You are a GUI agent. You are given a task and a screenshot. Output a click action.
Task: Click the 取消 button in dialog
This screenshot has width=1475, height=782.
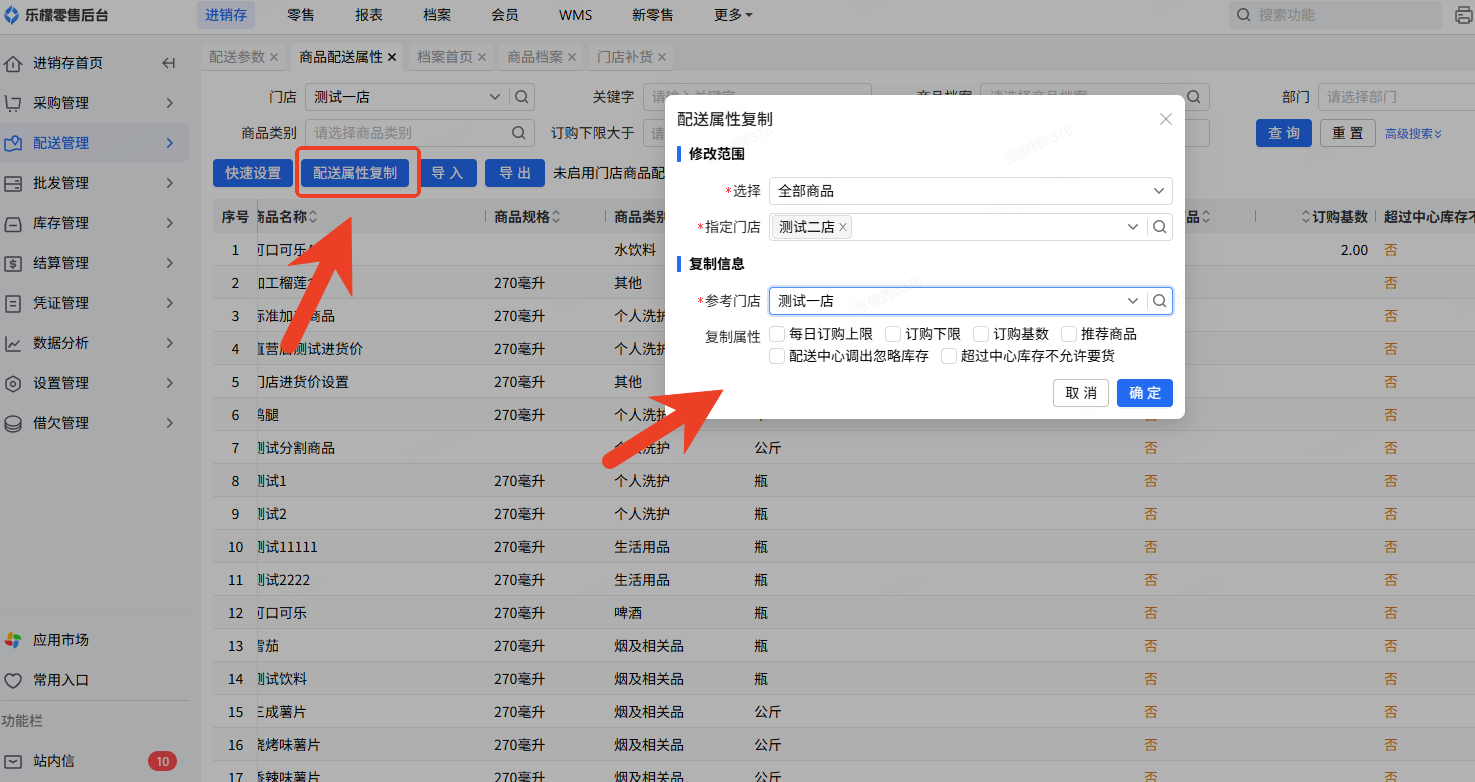(x=1080, y=393)
